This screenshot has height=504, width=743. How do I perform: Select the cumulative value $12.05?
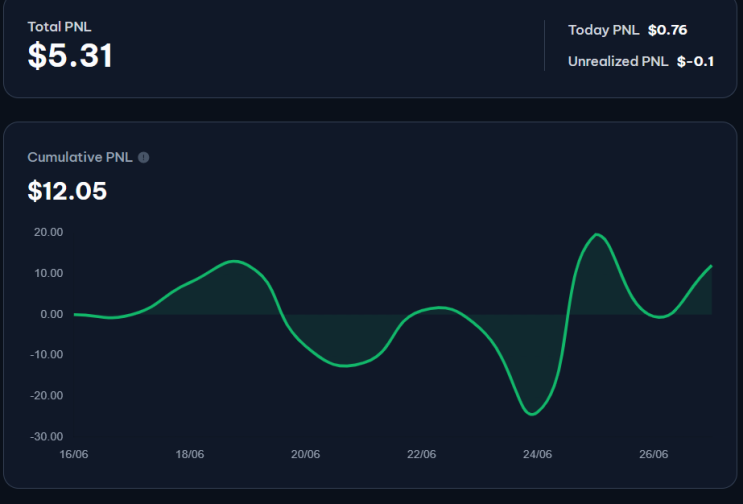[x=67, y=191]
